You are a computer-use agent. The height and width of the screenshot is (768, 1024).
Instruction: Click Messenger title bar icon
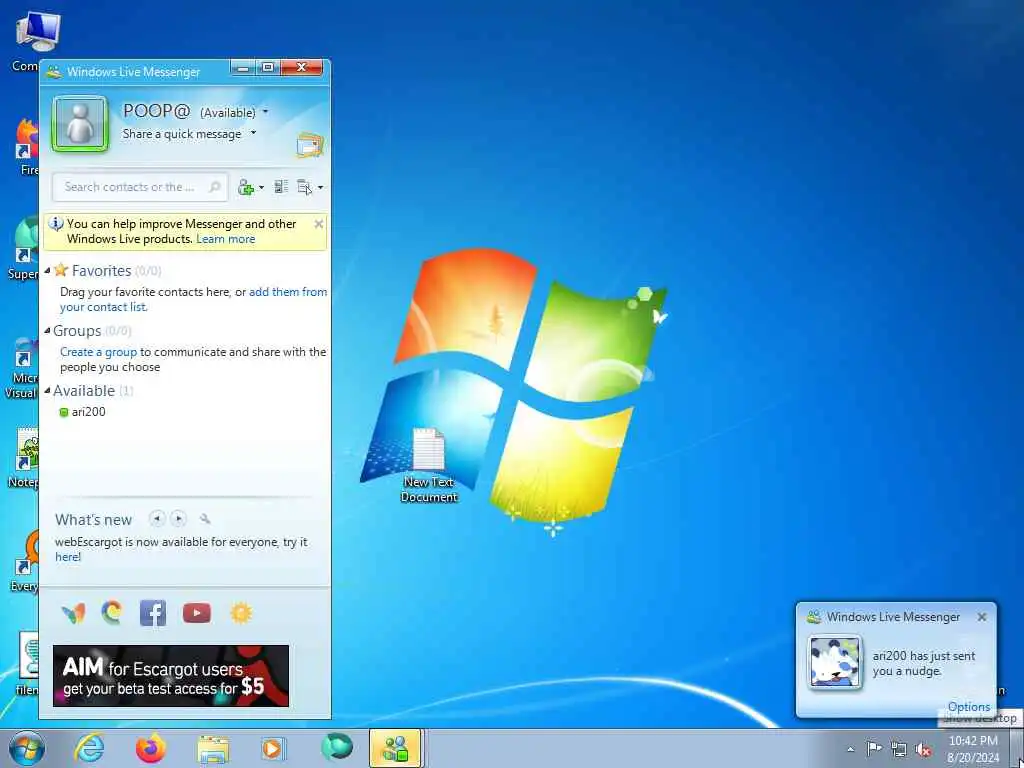[x=54, y=72]
